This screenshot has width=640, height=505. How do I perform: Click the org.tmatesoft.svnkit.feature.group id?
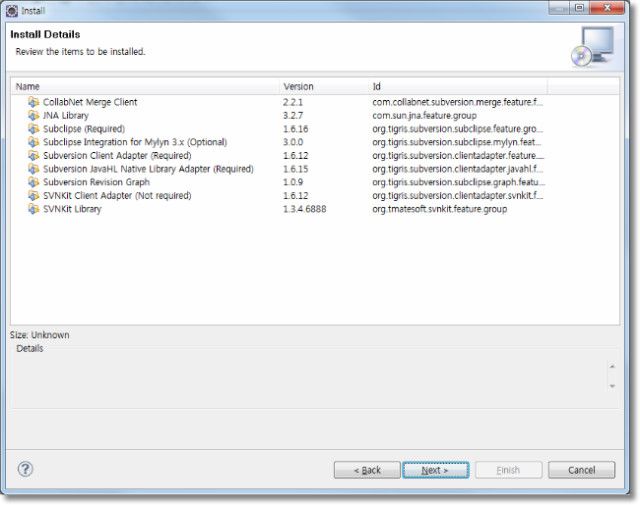(440, 209)
